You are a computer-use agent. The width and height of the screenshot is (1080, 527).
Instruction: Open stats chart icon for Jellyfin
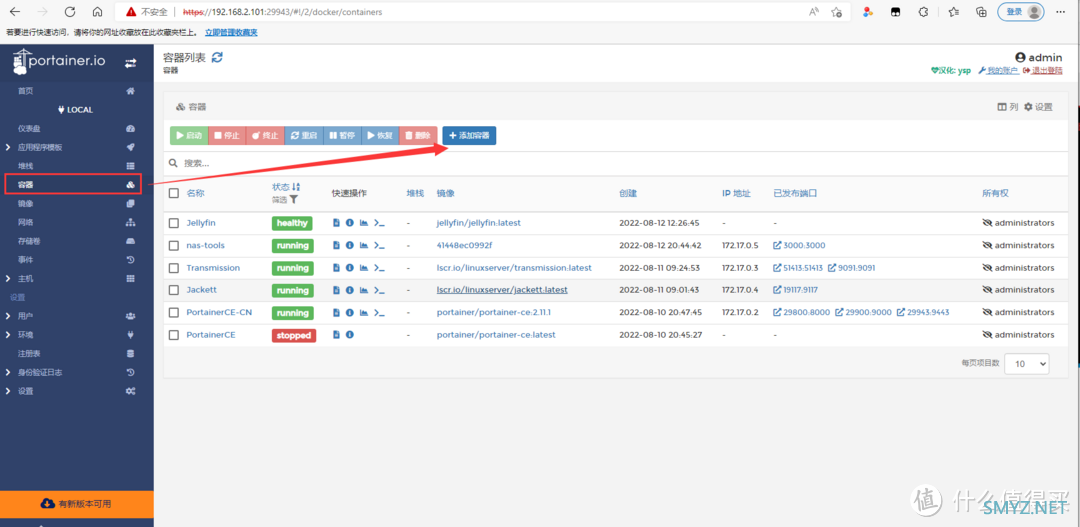tap(364, 223)
